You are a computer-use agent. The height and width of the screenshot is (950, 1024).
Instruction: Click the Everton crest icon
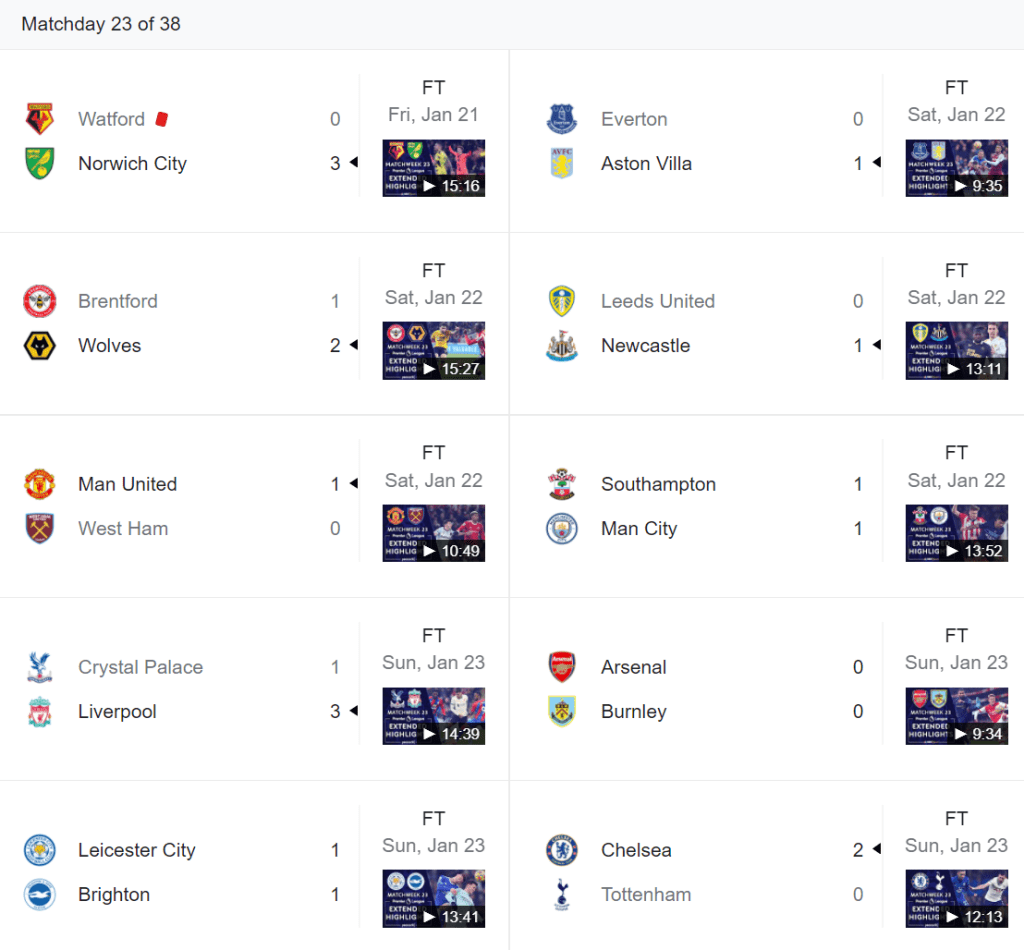tap(562, 119)
